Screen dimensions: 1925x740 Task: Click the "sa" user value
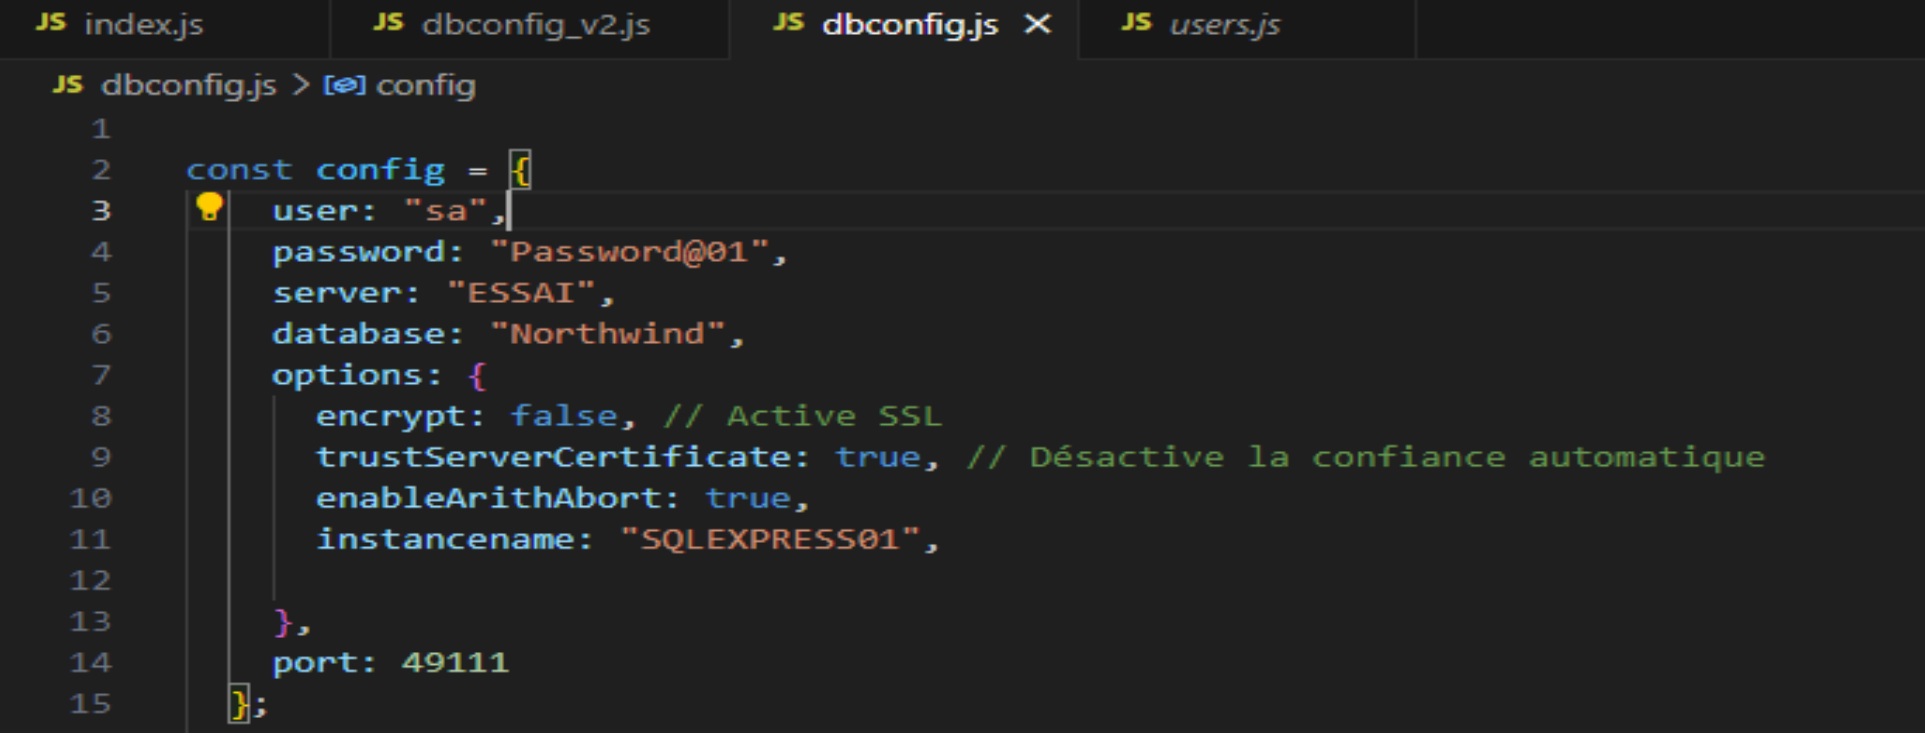[x=446, y=211]
